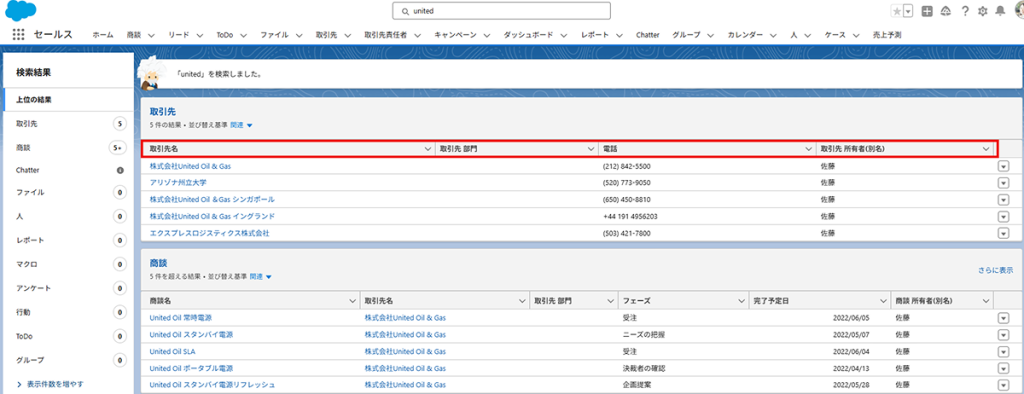Open the 取引先 sort order 関連 dropdown

(242, 125)
